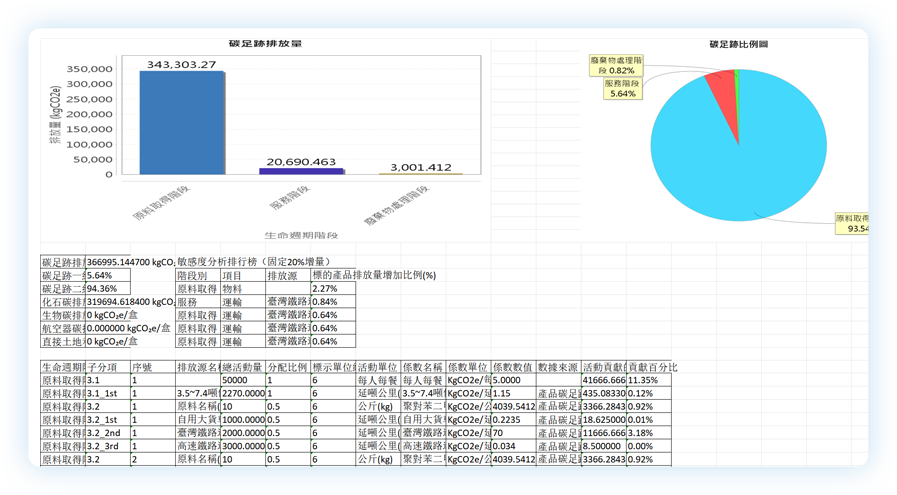
Task: Select the 0.00% contribution cell
Action: coord(649,446)
